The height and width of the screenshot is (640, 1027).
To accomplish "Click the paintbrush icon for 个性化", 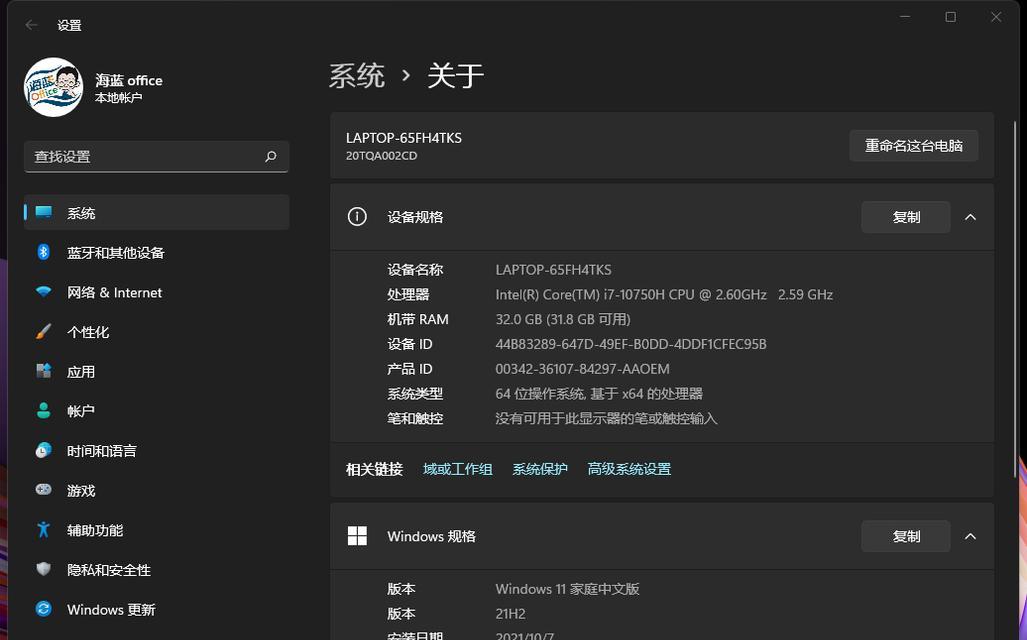I will [43, 331].
